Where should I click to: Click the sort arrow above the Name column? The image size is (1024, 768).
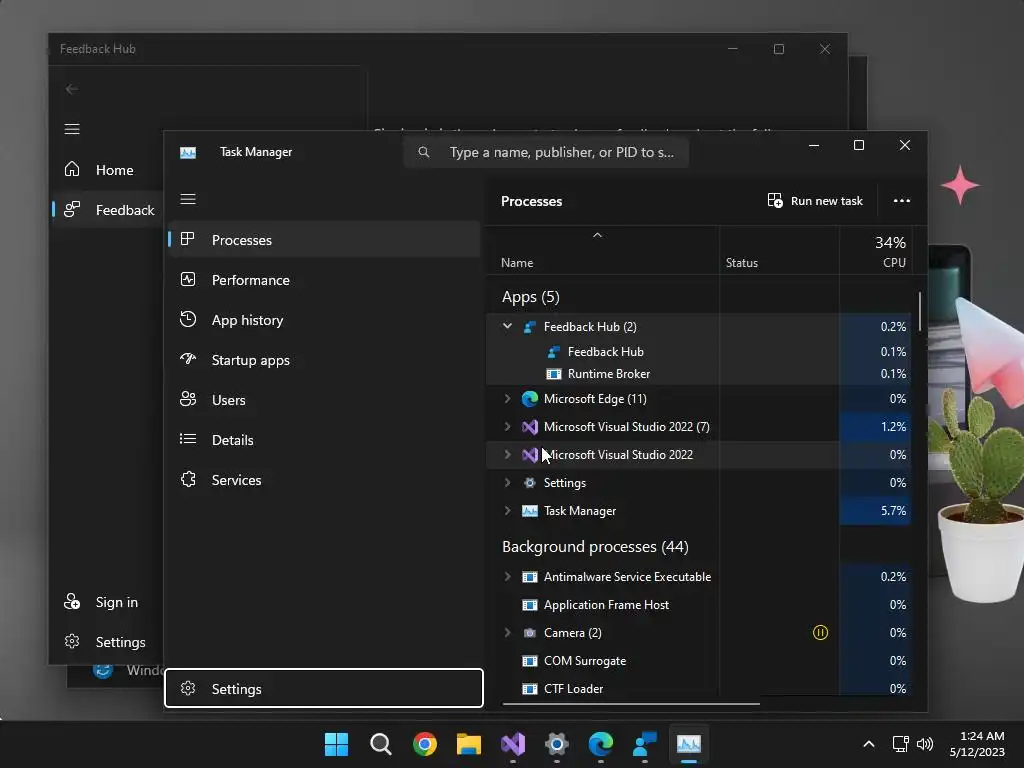tap(597, 235)
